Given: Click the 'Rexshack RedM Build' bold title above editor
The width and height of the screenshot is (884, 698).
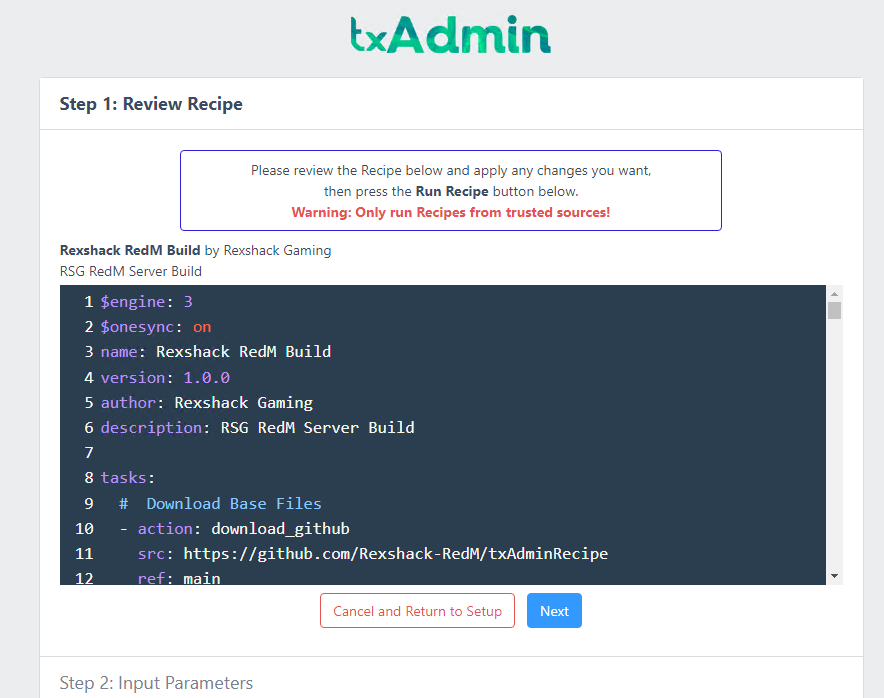Looking at the screenshot, I should click(x=130, y=250).
